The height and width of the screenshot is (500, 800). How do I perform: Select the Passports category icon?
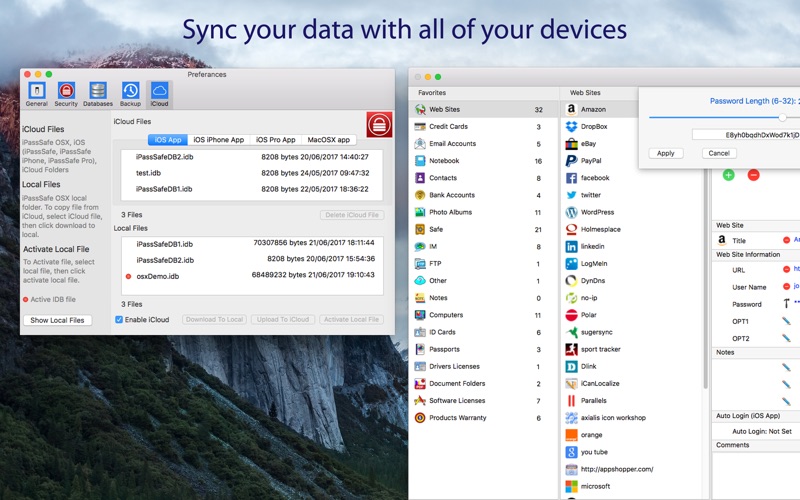point(420,349)
